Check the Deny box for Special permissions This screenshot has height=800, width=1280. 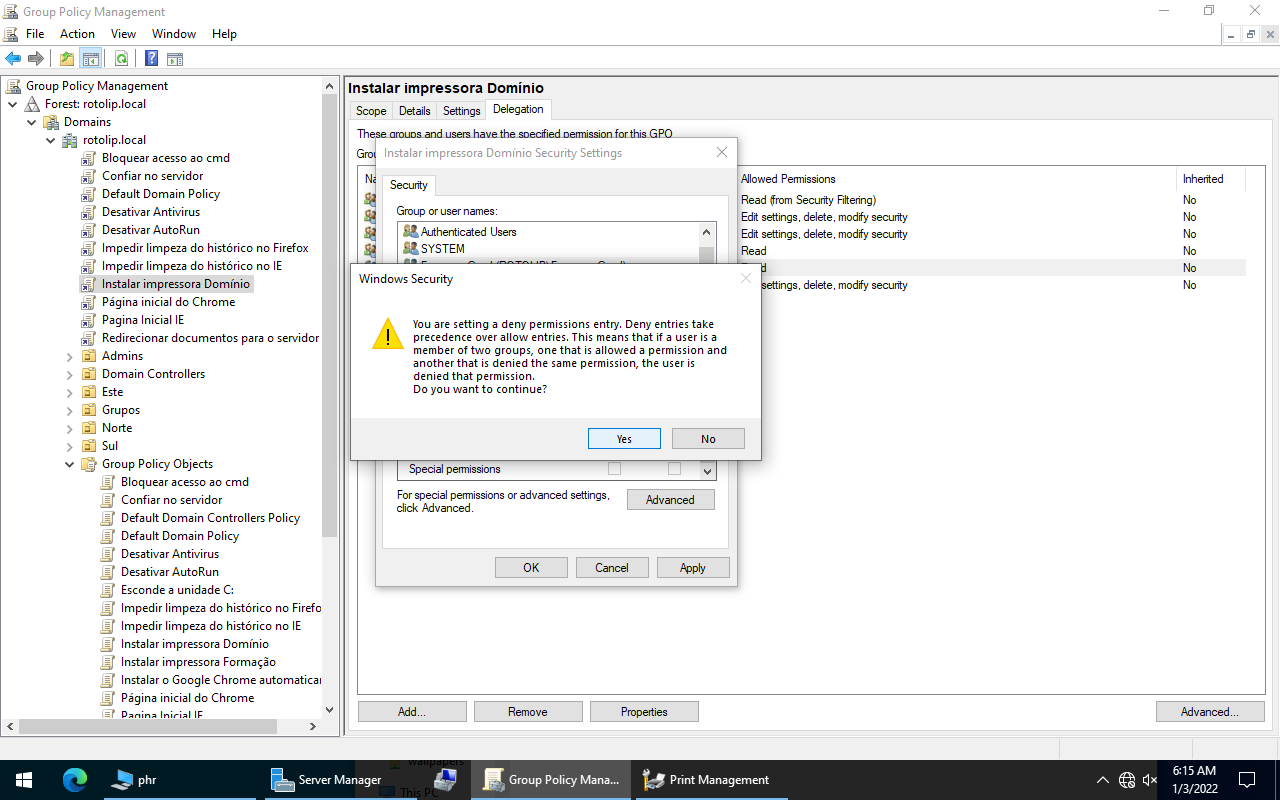(675, 469)
